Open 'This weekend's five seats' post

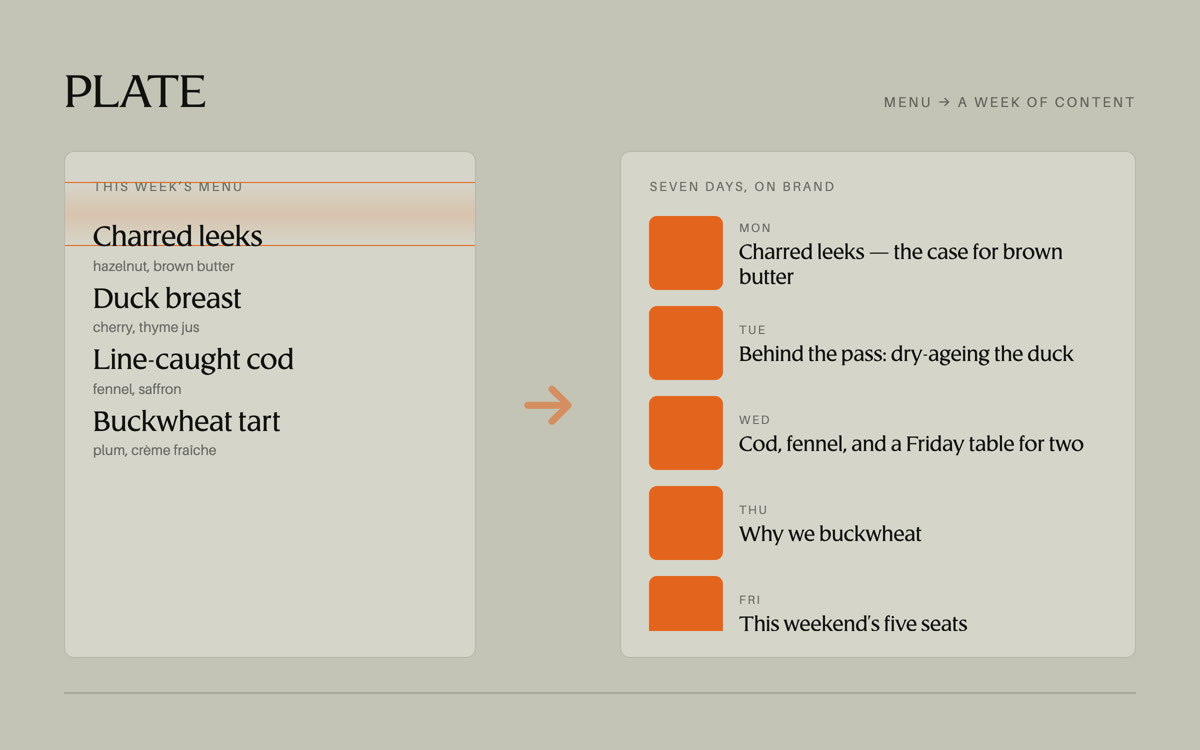(853, 624)
